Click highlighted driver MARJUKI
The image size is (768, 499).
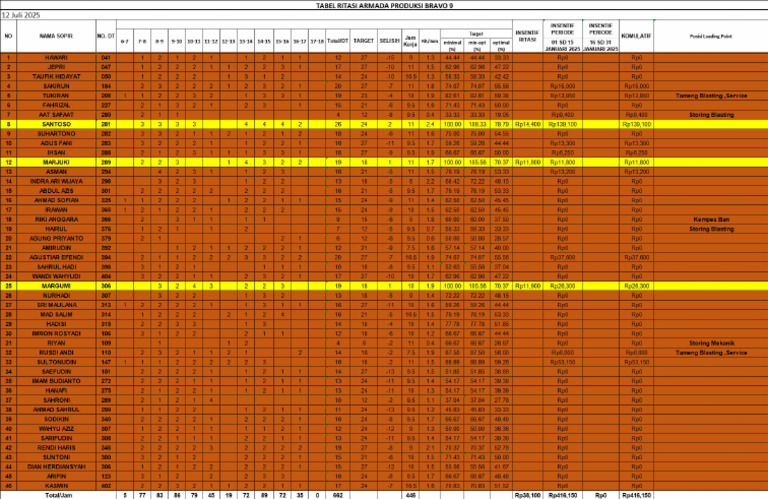coord(56,162)
